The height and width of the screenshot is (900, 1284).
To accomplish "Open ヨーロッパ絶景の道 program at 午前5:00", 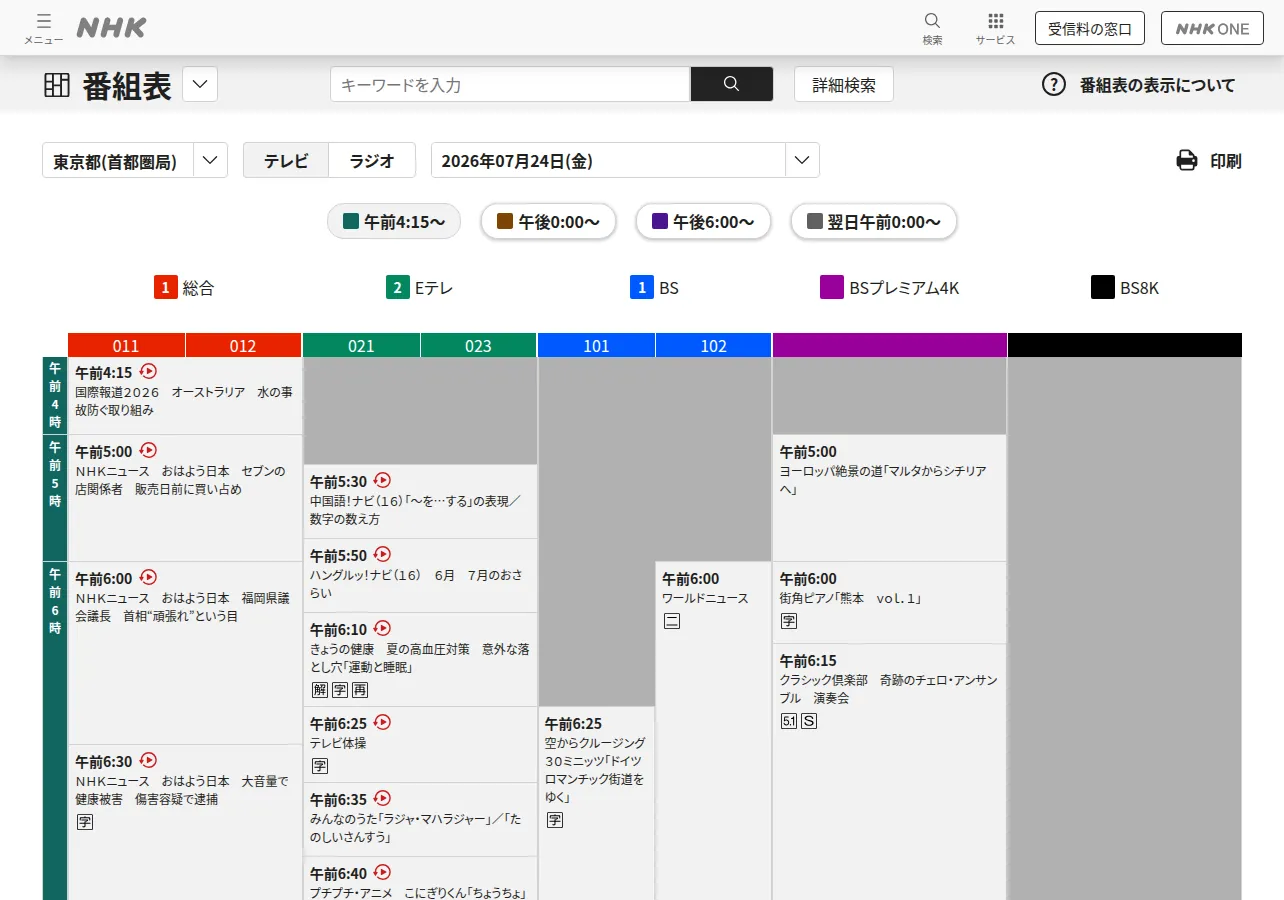I will (889, 498).
